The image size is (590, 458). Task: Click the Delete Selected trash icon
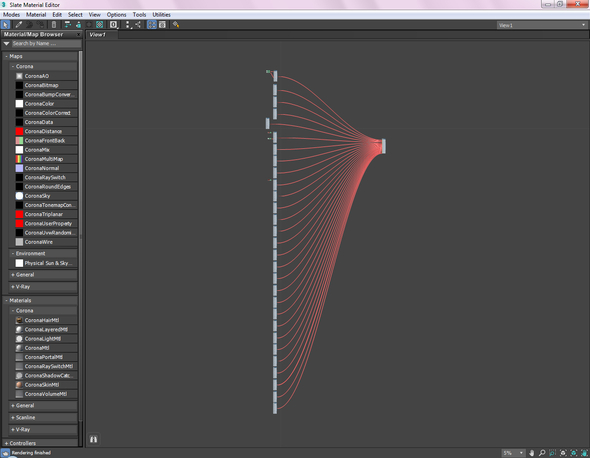tap(54, 24)
